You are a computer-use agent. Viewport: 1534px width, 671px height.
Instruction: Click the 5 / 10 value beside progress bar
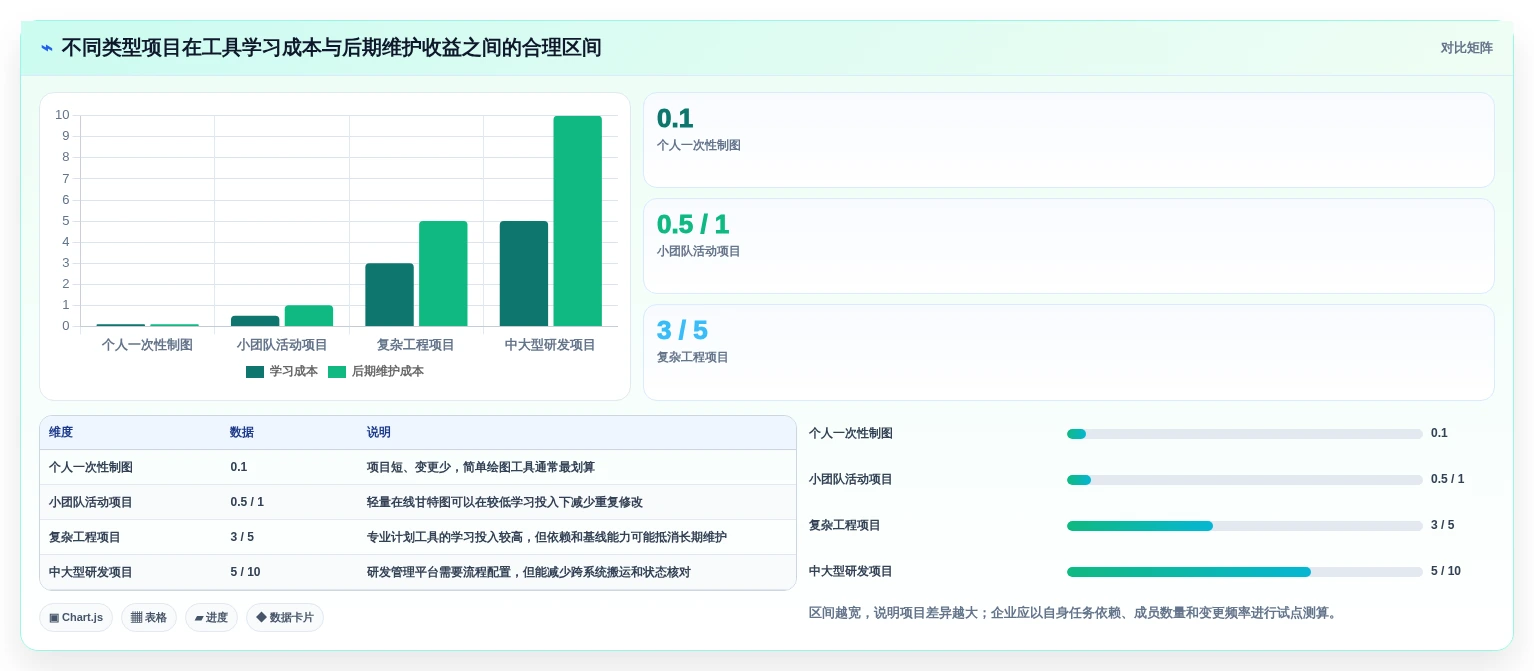(1446, 571)
